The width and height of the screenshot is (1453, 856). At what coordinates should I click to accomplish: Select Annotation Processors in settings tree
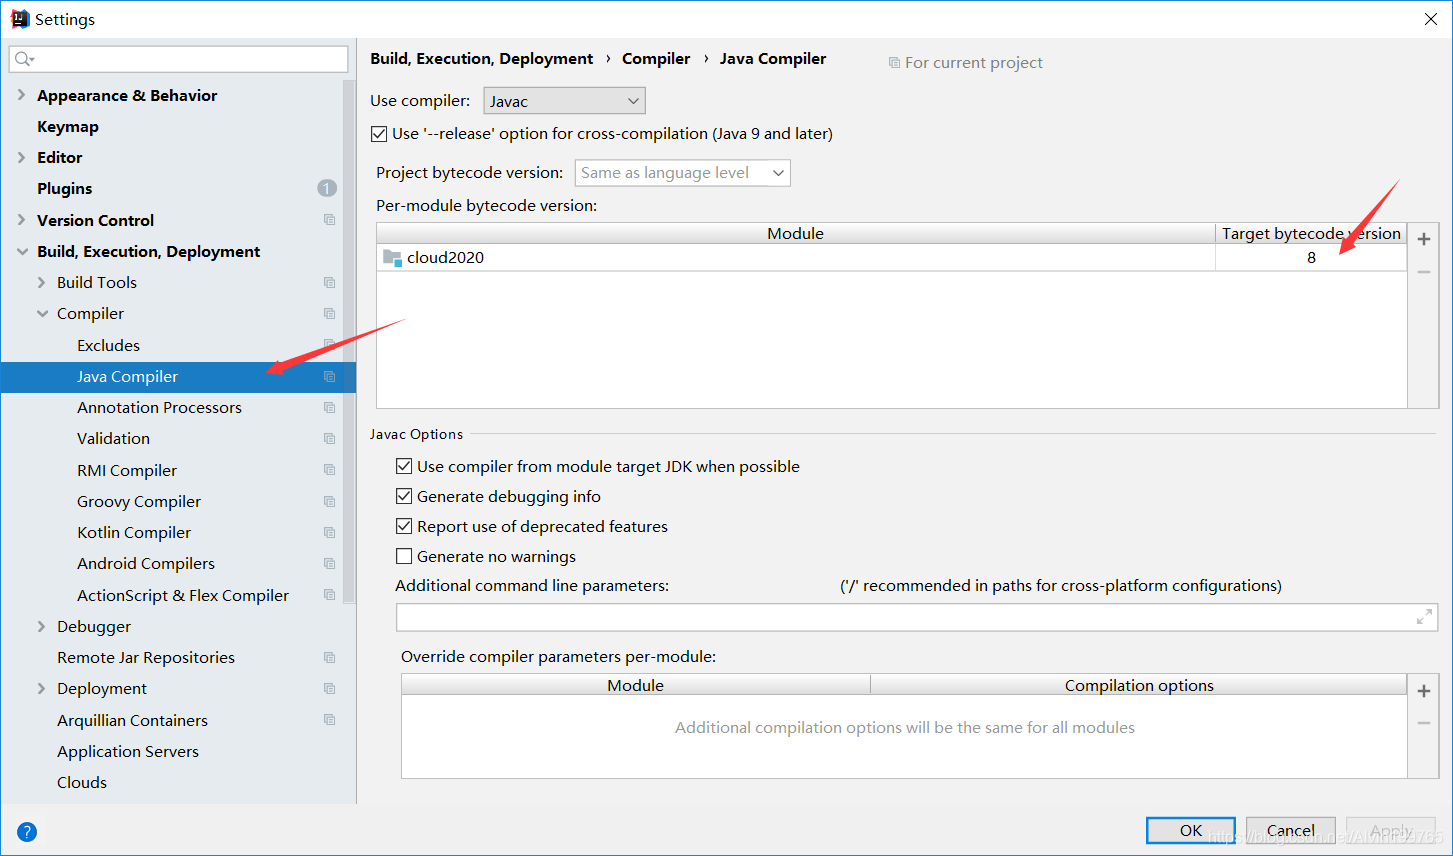(159, 407)
